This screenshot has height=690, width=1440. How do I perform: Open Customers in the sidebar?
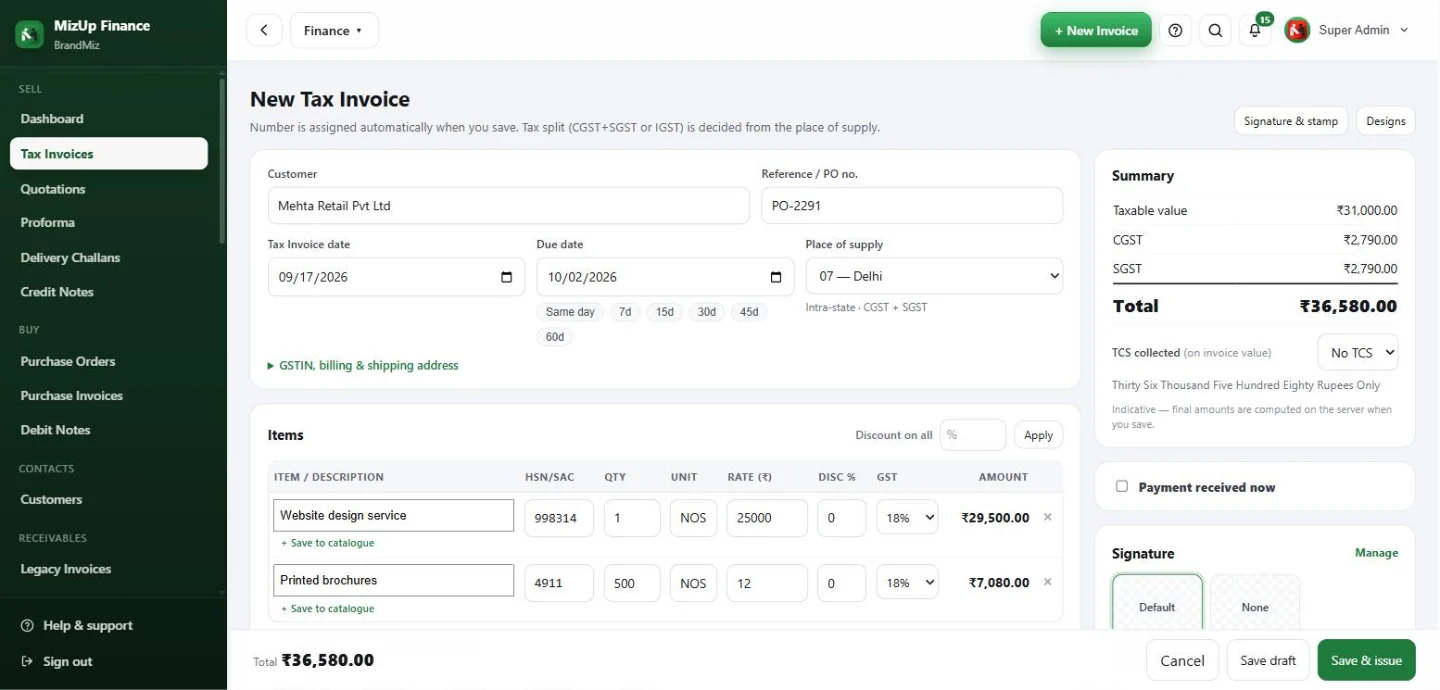pyautogui.click(x=109, y=499)
